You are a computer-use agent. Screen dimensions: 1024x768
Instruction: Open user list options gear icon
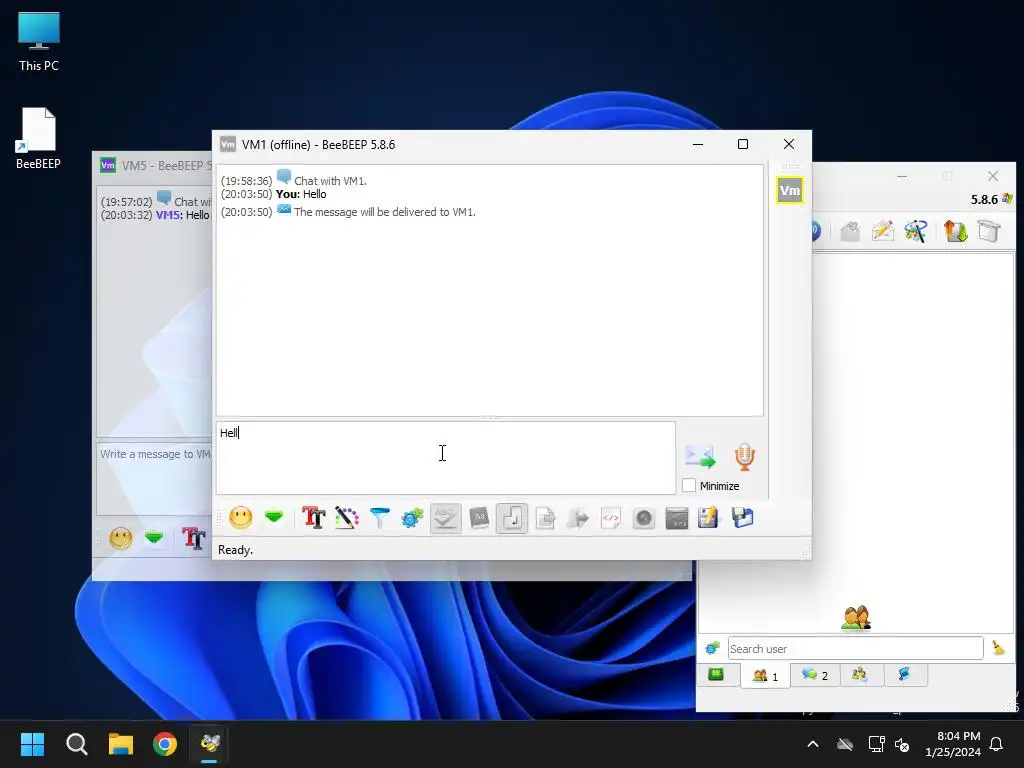[x=712, y=648]
